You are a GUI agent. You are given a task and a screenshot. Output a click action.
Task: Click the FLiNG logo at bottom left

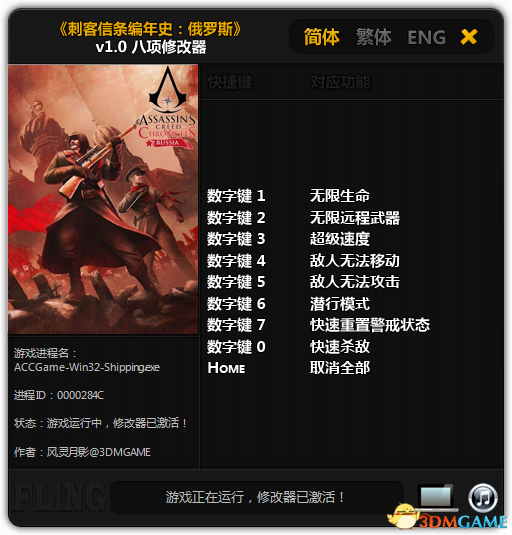point(58,497)
